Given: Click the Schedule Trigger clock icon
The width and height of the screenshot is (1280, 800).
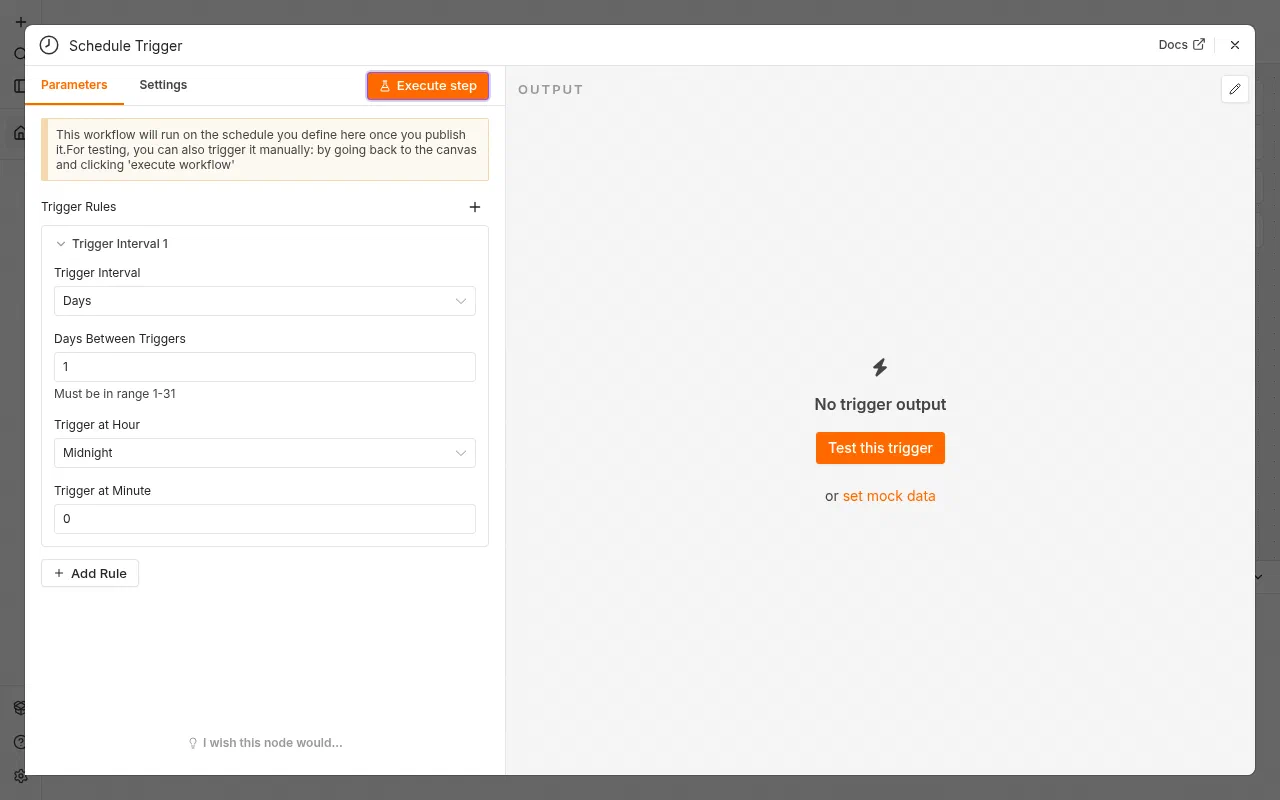Looking at the screenshot, I should (x=49, y=45).
